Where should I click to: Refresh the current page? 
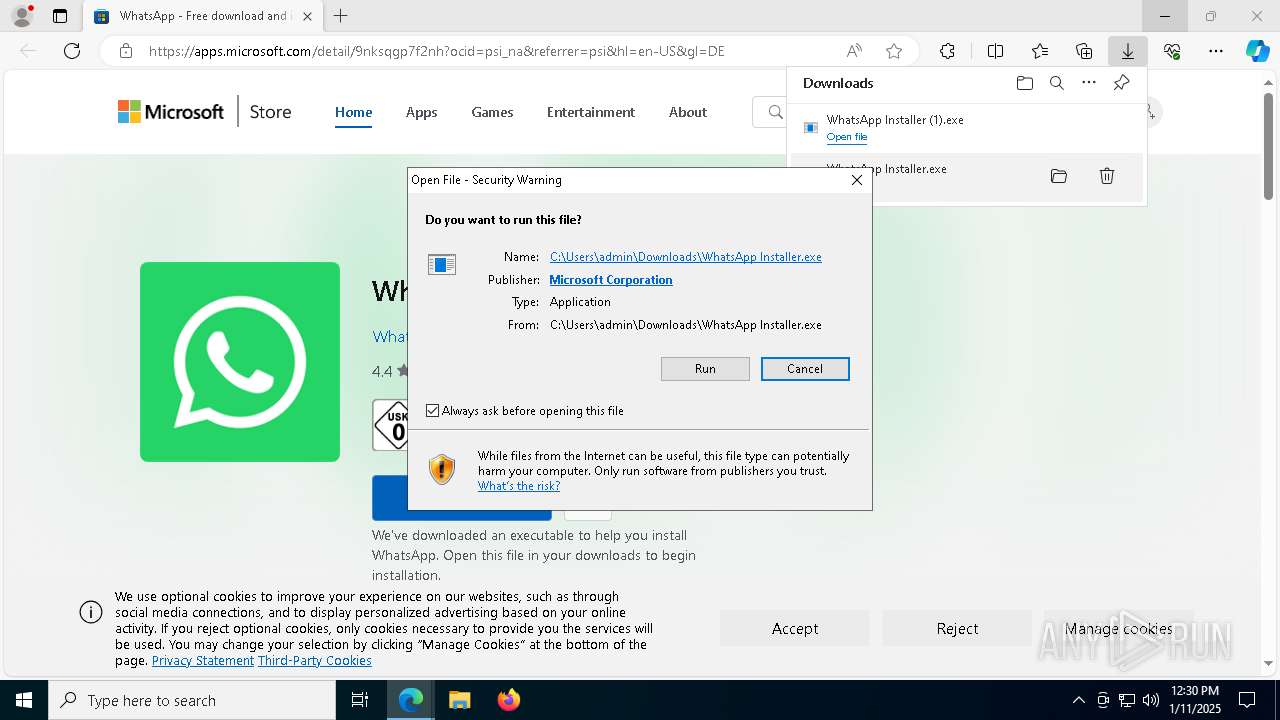pos(72,51)
